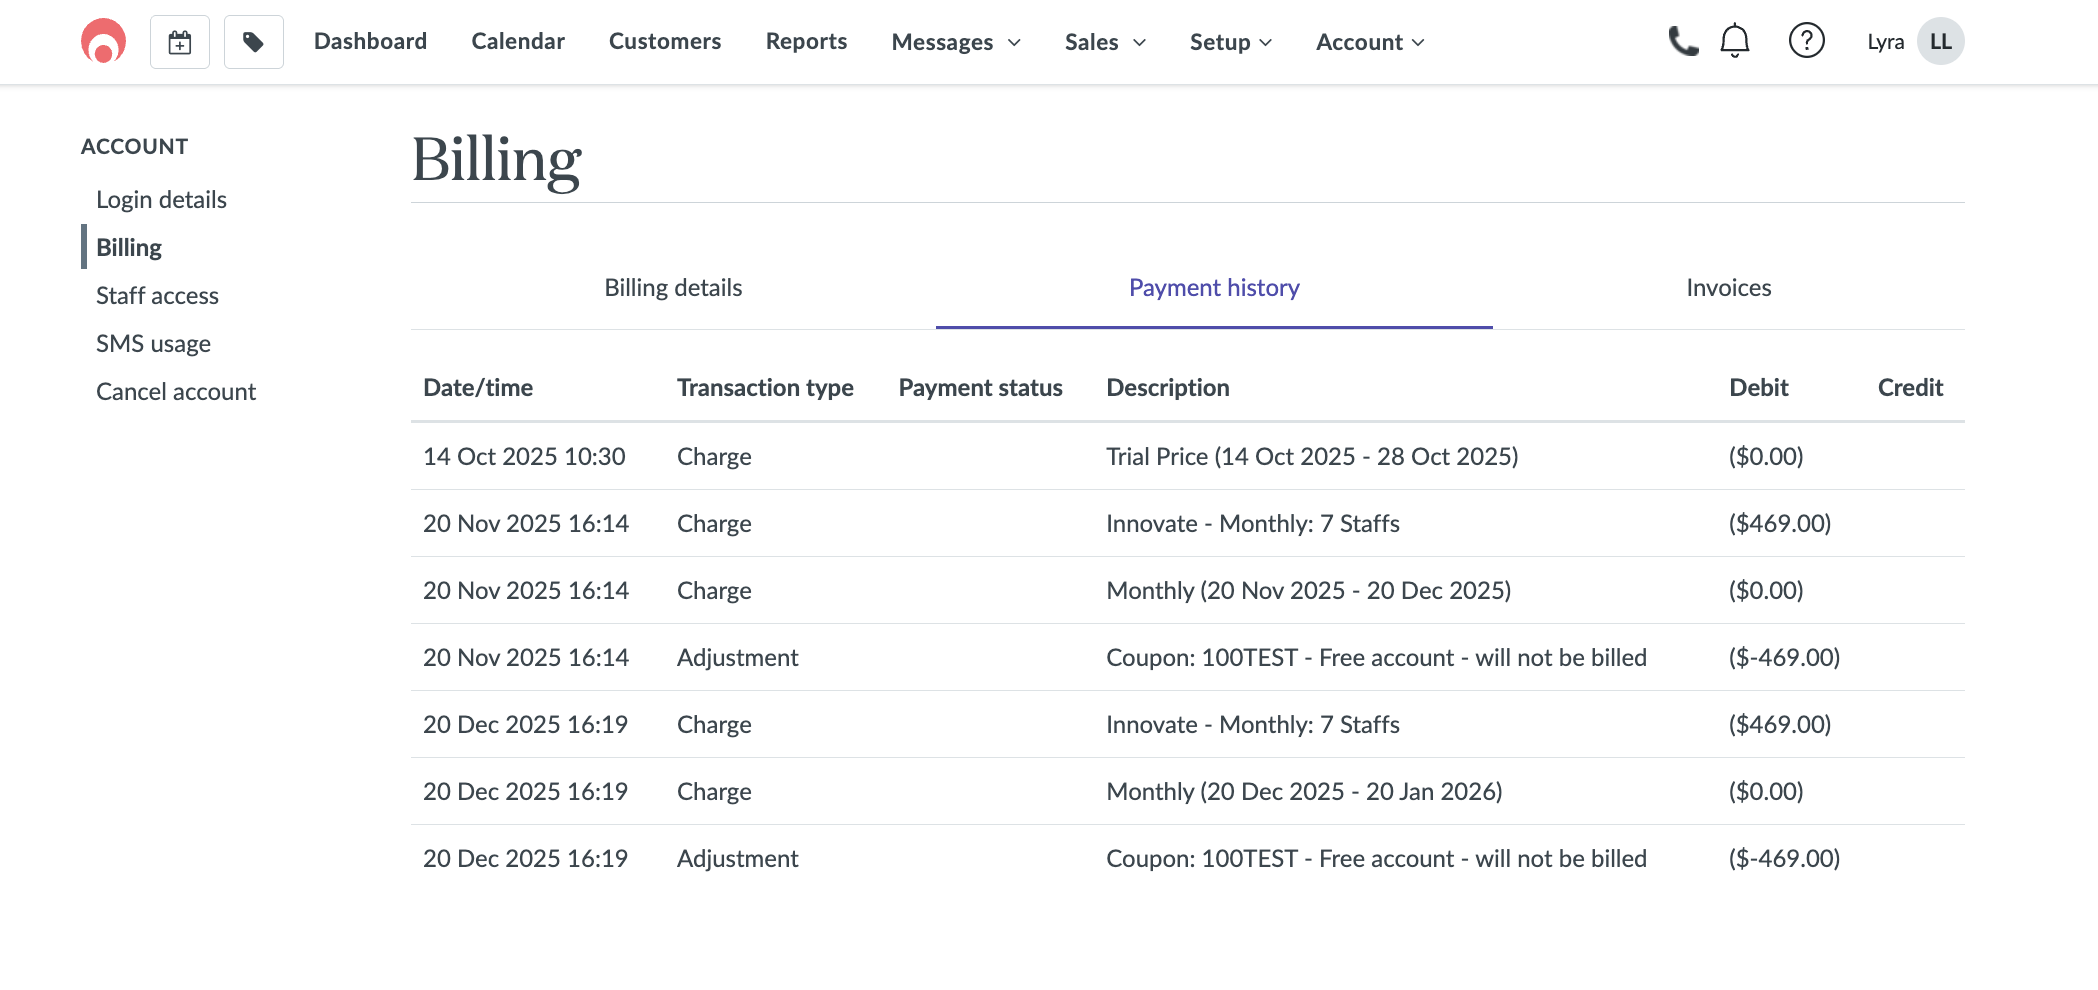Open the help question mark icon

1806,41
